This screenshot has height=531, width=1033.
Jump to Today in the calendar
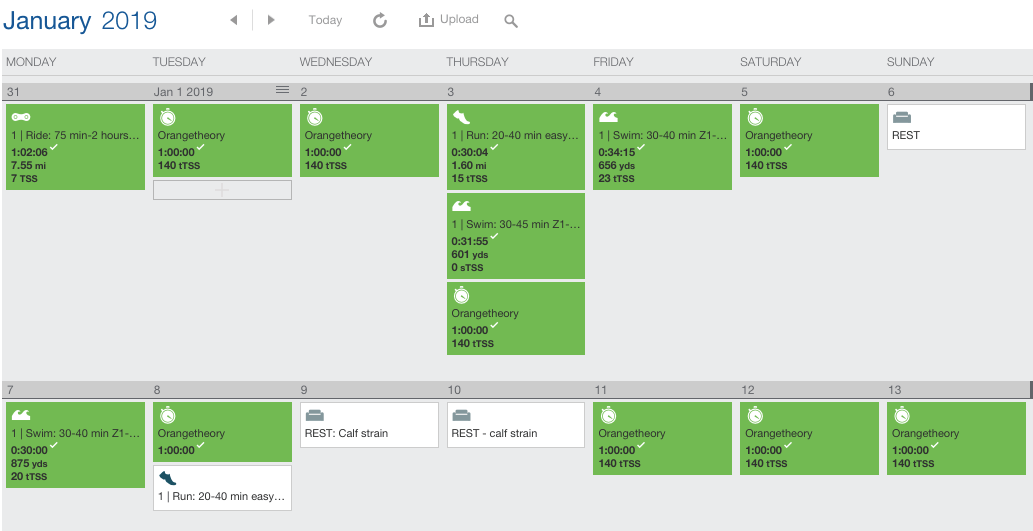(325, 20)
